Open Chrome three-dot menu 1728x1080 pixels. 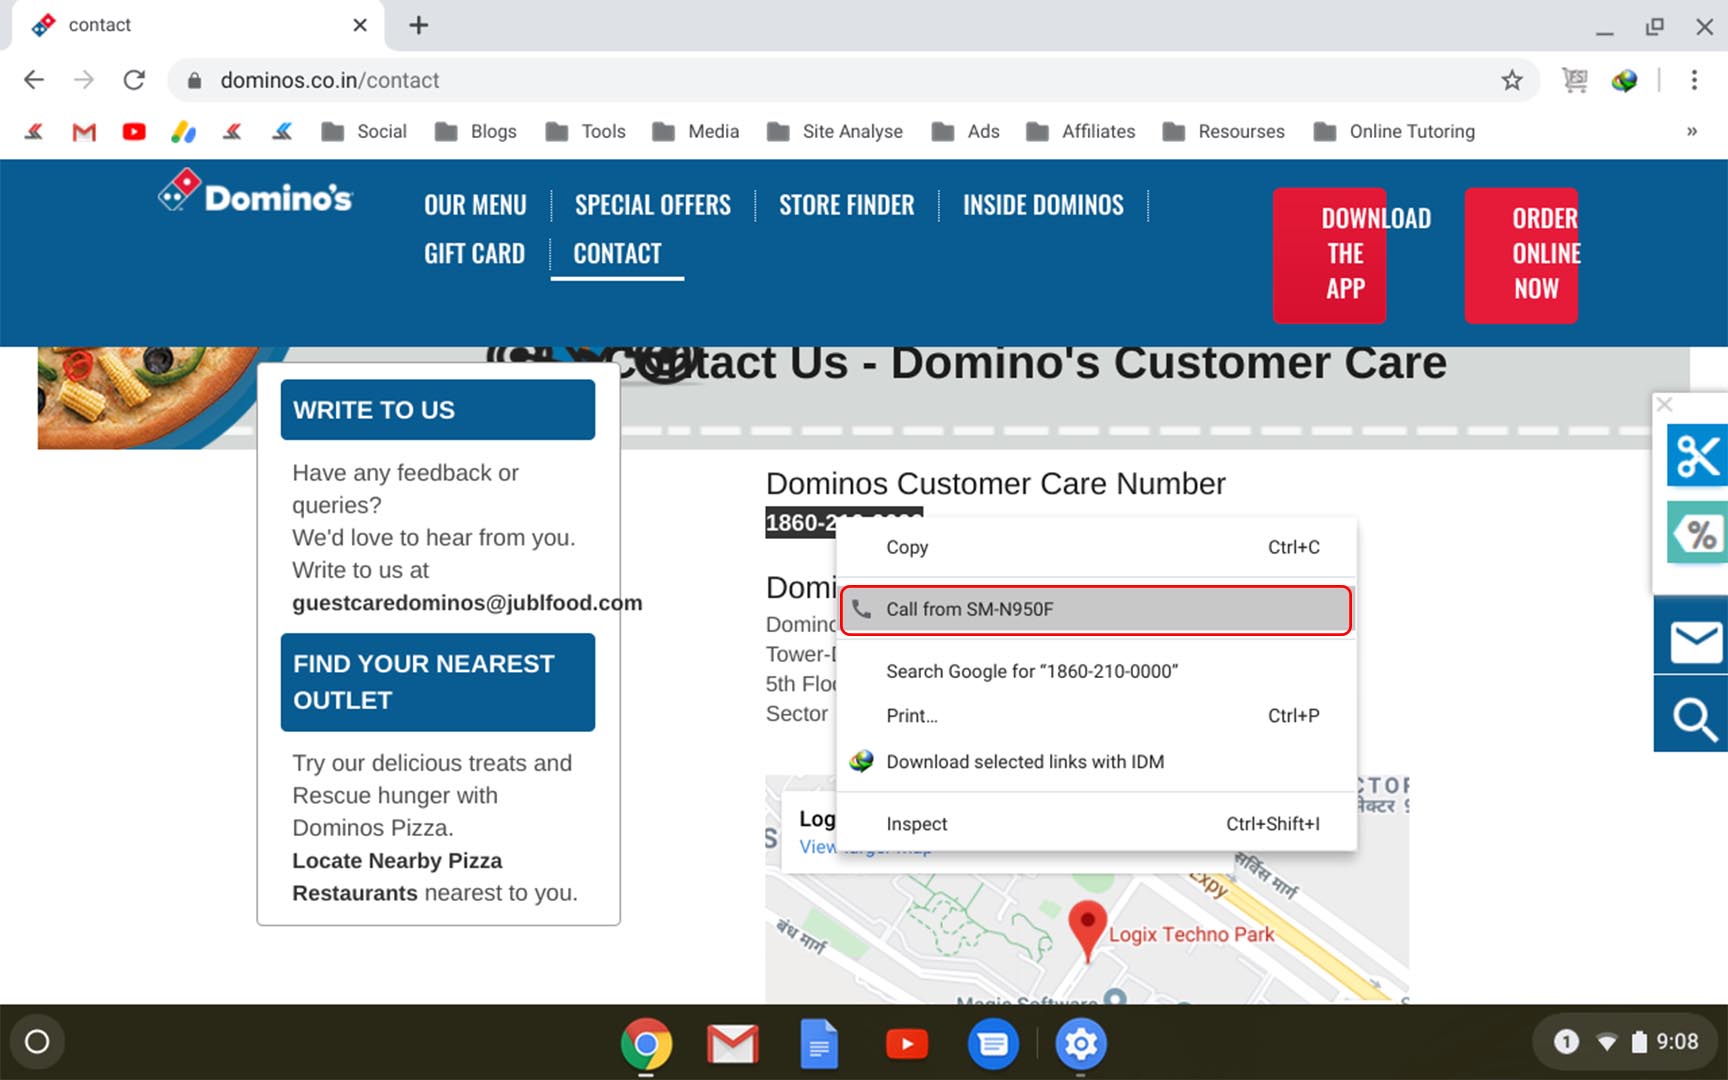click(1694, 80)
